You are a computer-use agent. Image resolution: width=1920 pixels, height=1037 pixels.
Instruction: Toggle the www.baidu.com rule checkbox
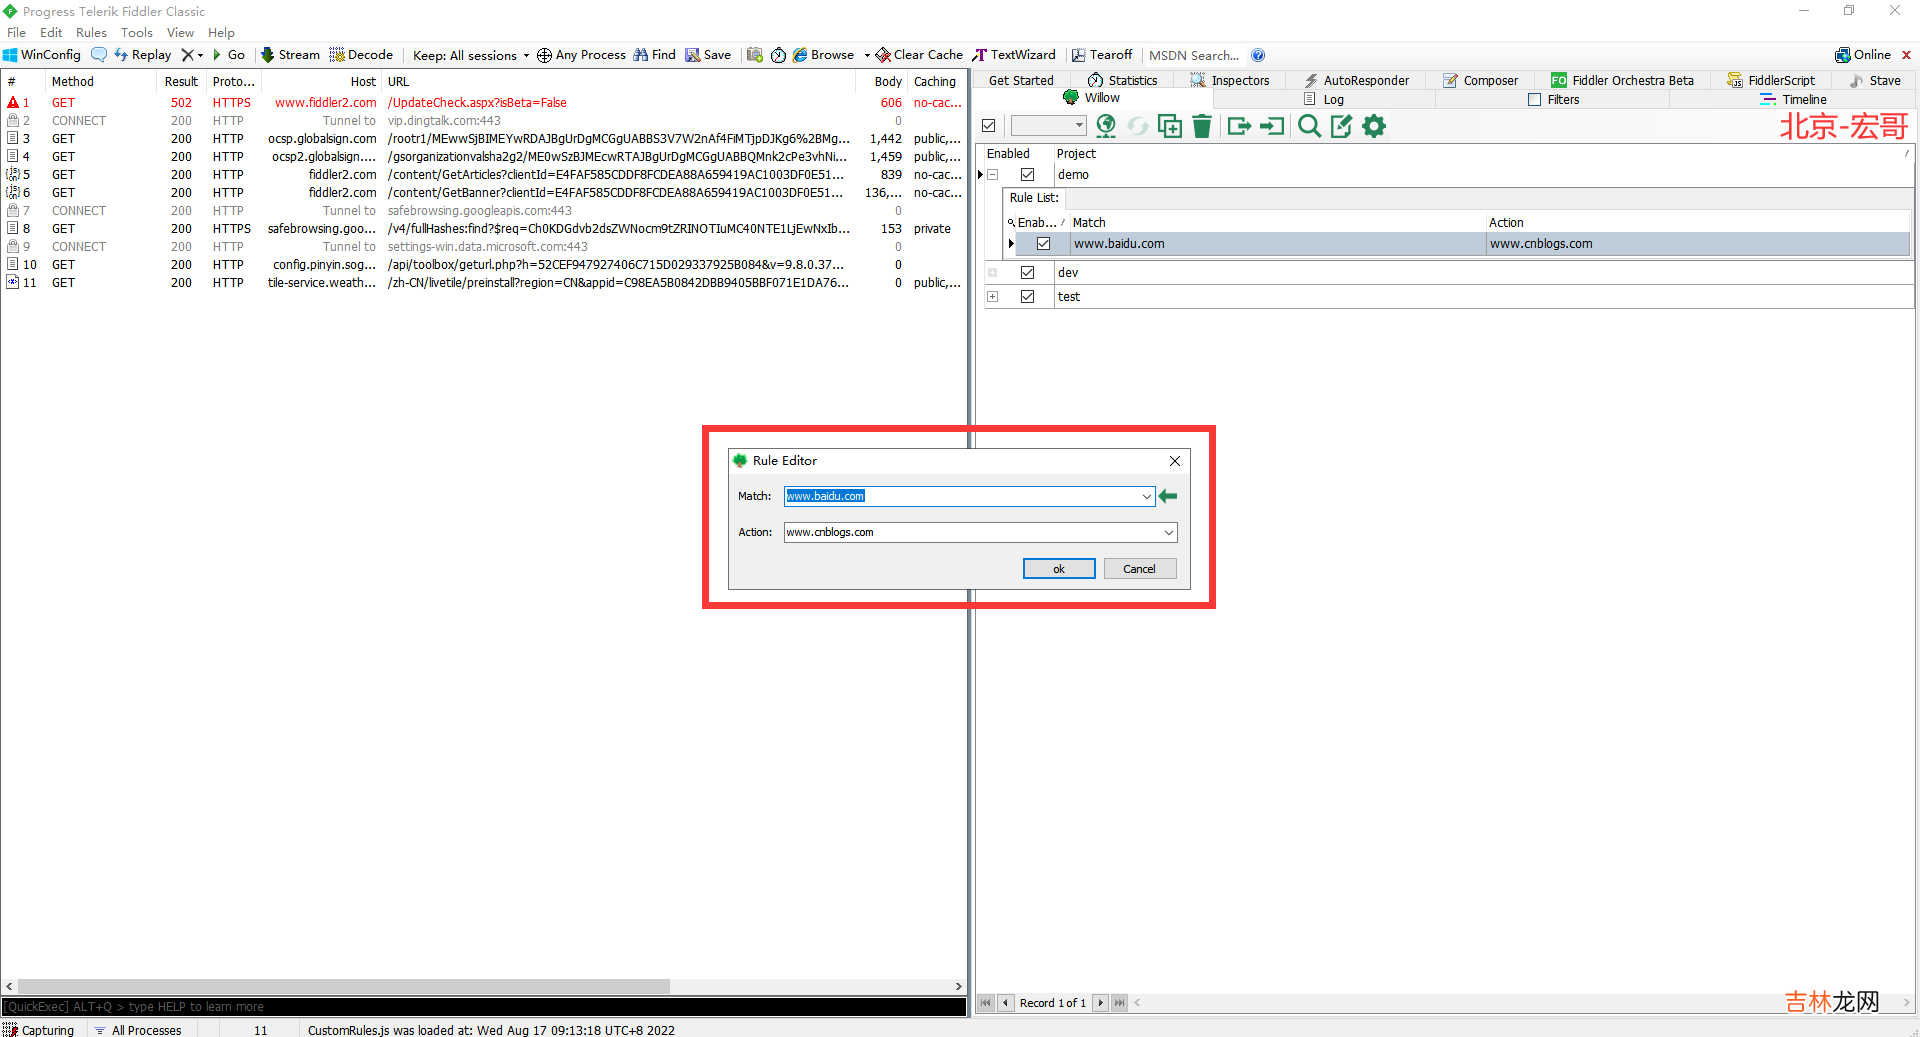tap(1043, 243)
